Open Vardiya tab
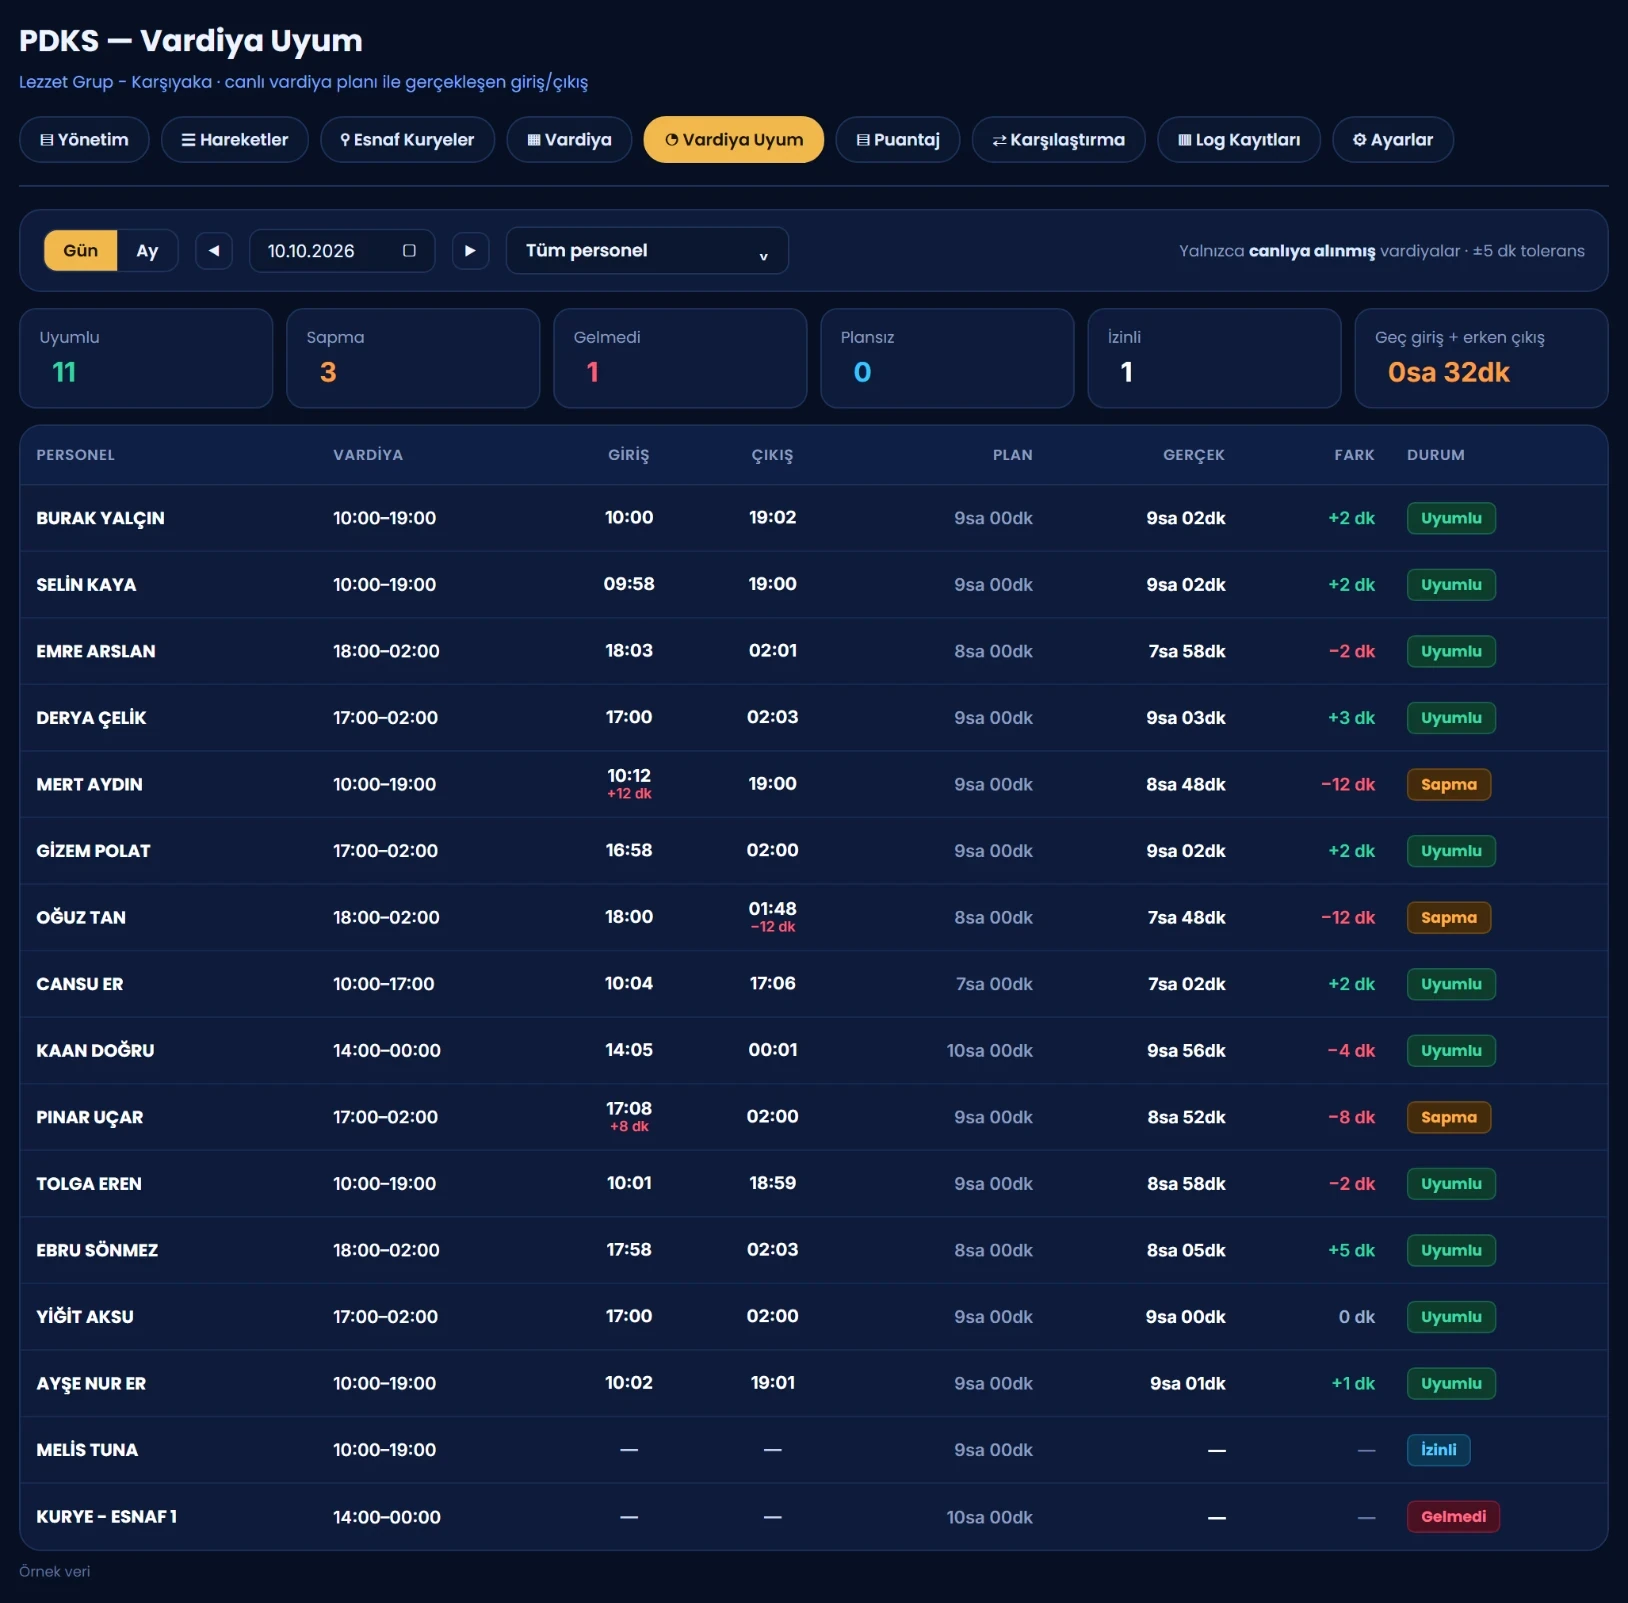 click(569, 140)
